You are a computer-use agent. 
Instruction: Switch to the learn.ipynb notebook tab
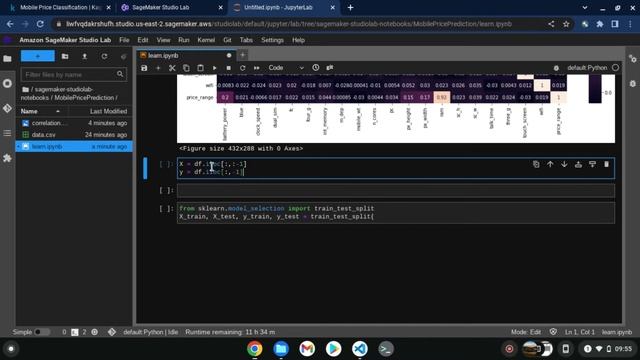[186, 56]
